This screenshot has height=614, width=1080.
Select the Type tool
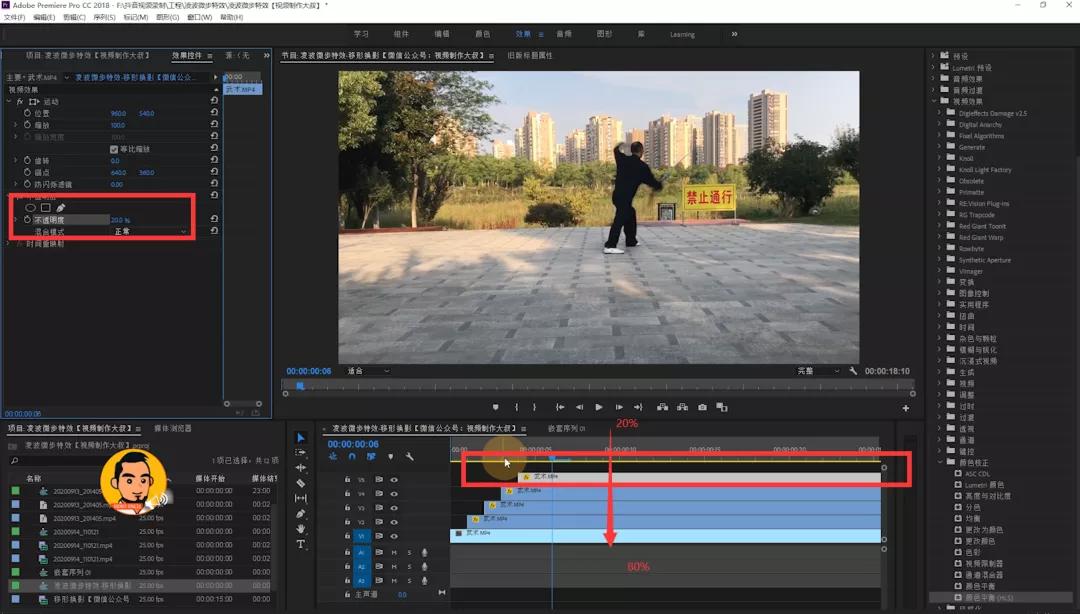[301, 544]
